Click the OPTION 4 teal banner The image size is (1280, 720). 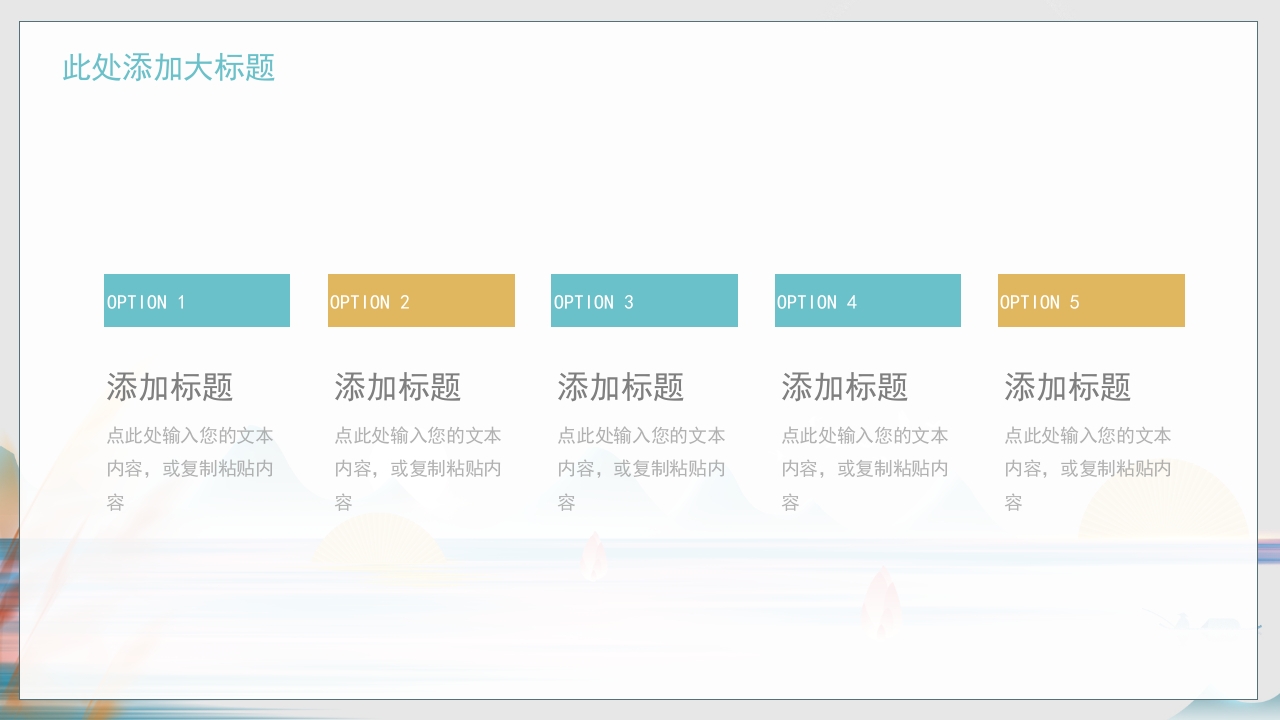click(867, 300)
